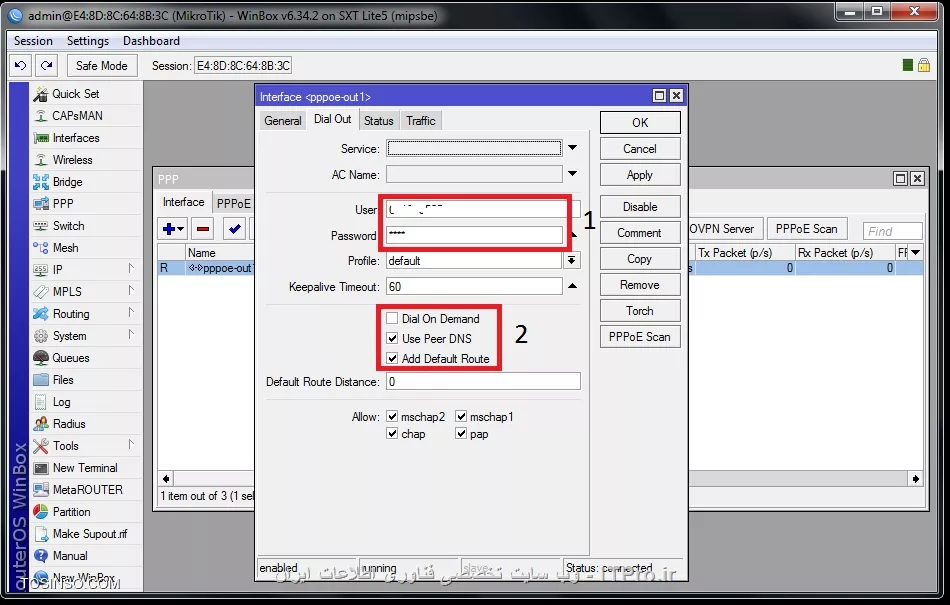Toggle Dial On Demand checkbox
The width and height of the screenshot is (950, 605).
392,319
